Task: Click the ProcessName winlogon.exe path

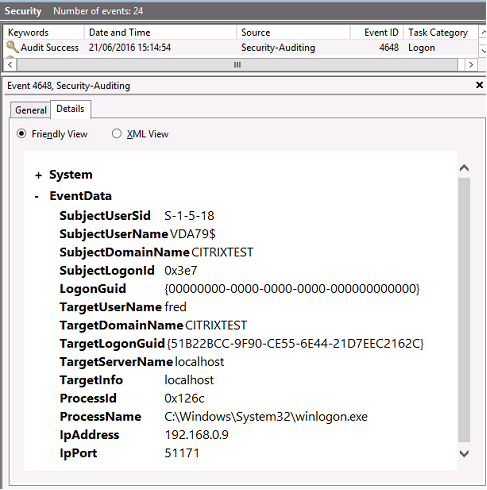Action: coord(266,417)
